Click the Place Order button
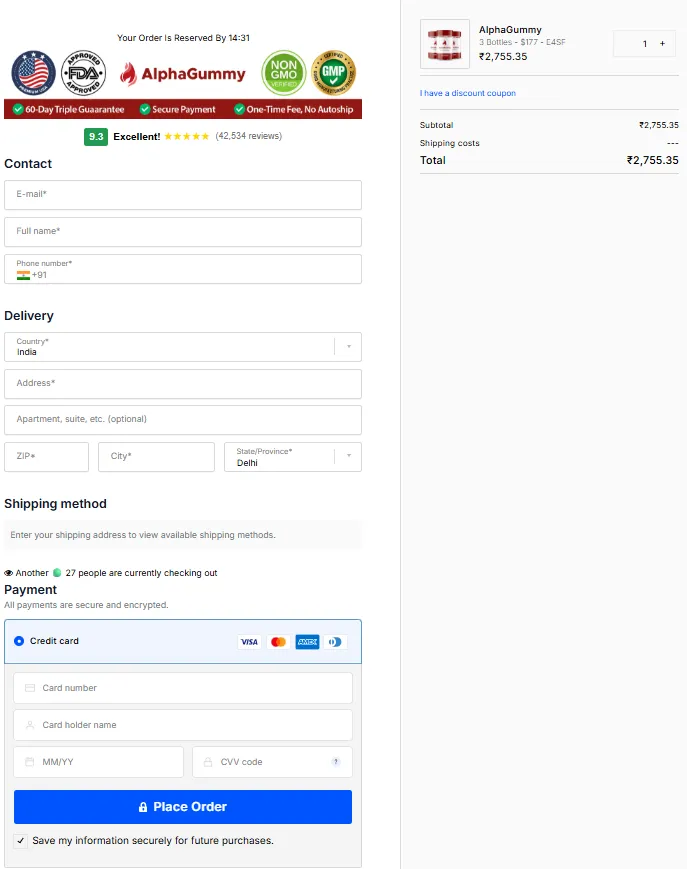The height and width of the screenshot is (869, 687). click(x=183, y=807)
